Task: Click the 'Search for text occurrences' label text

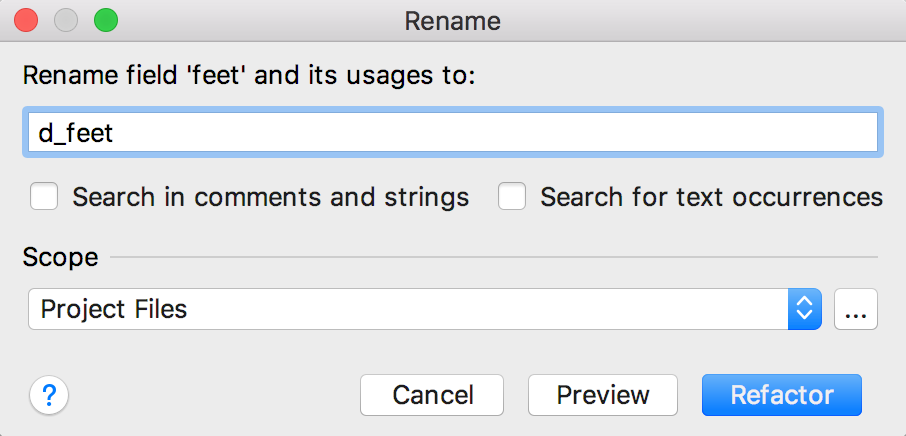Action: 711,197
